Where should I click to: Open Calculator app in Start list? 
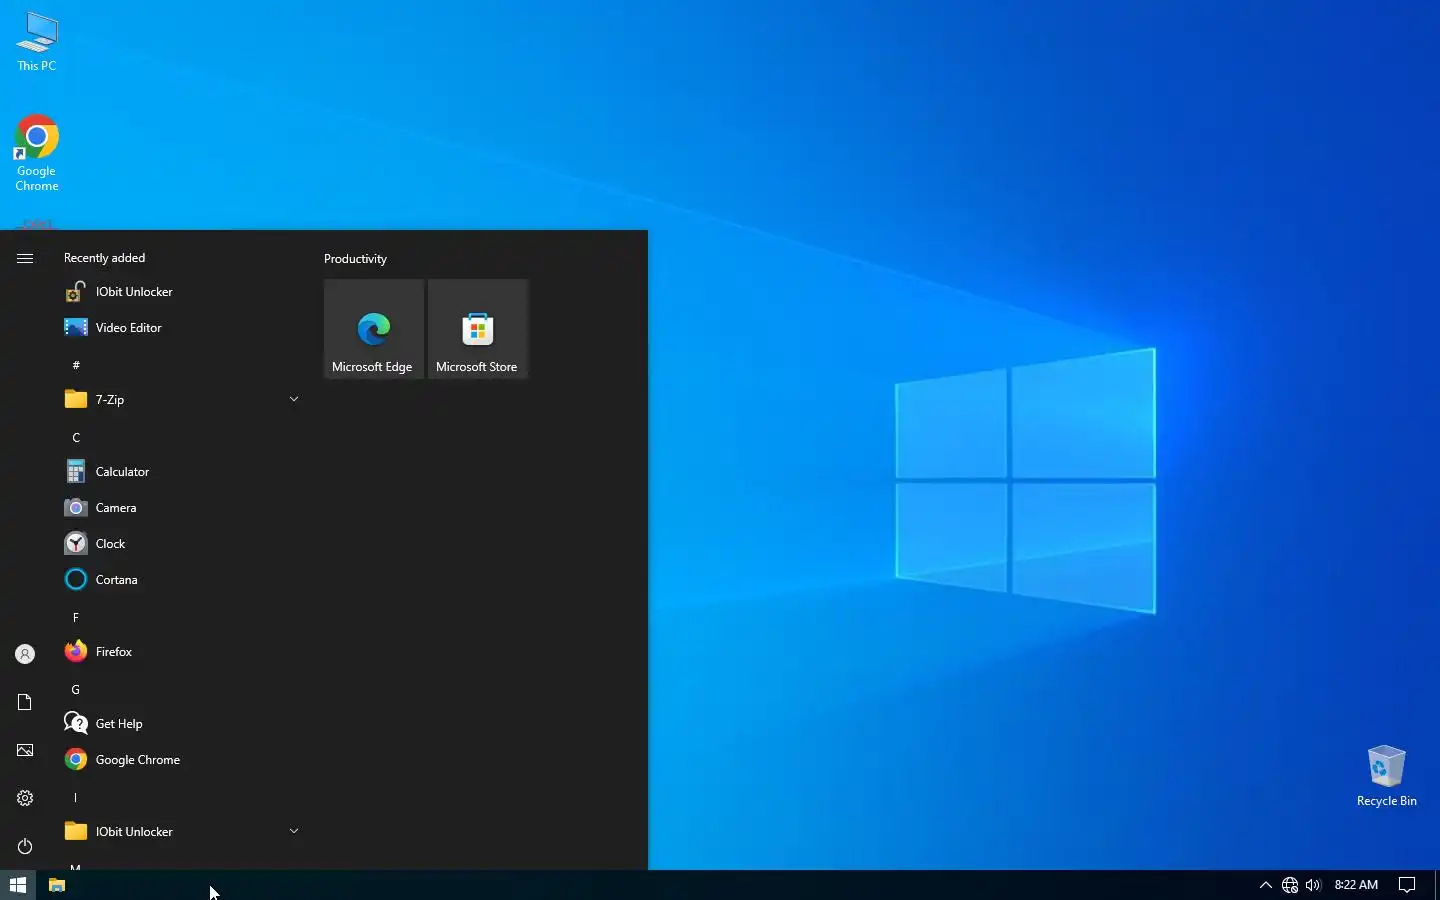click(x=180, y=472)
